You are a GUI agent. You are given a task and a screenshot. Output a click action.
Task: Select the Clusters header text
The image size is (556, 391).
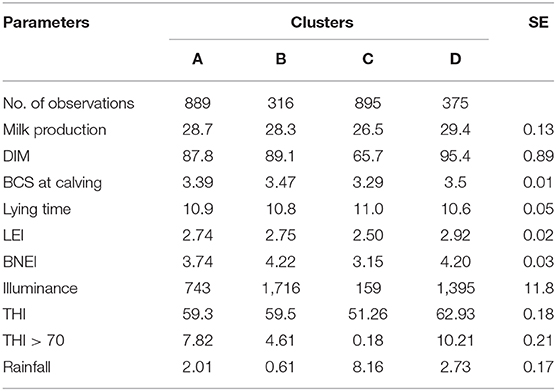(322, 23)
